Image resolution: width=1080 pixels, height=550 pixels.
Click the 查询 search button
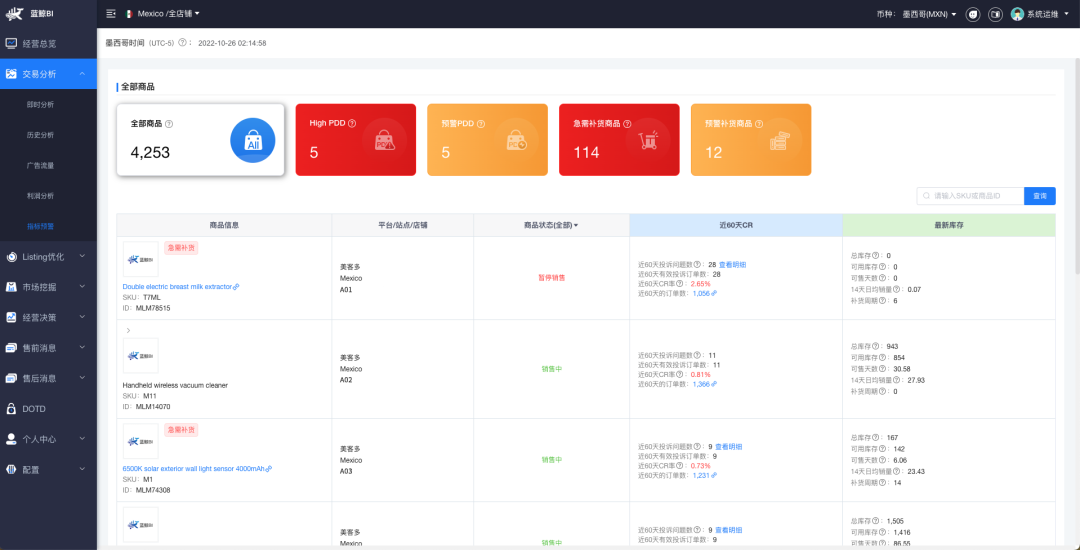1040,196
